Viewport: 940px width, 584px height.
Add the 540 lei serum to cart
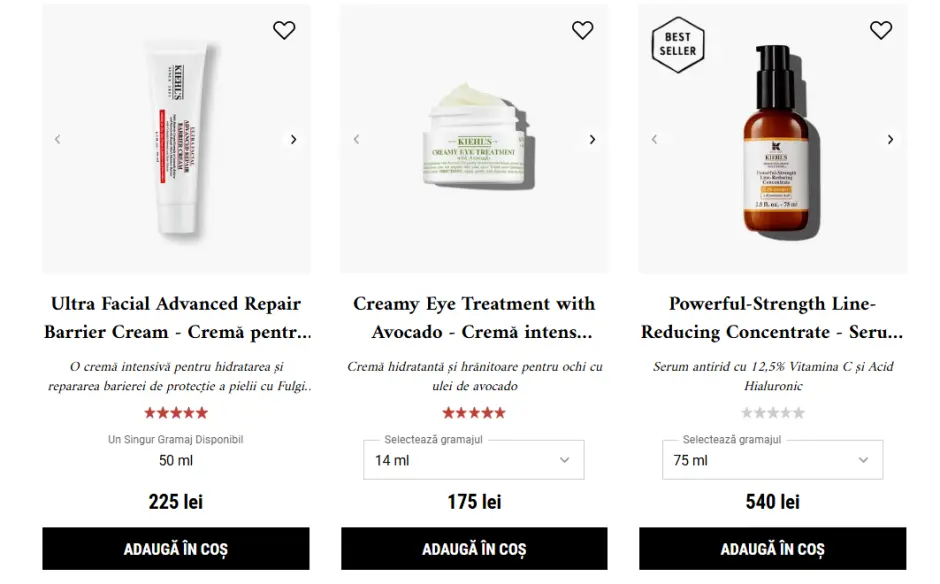click(x=772, y=549)
